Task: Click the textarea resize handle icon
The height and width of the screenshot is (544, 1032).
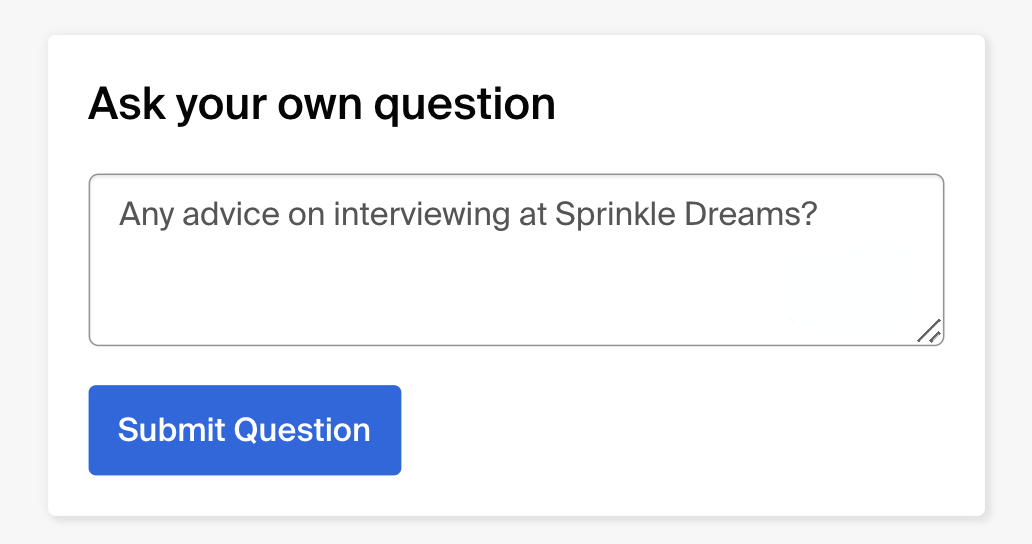Action: 930,331
